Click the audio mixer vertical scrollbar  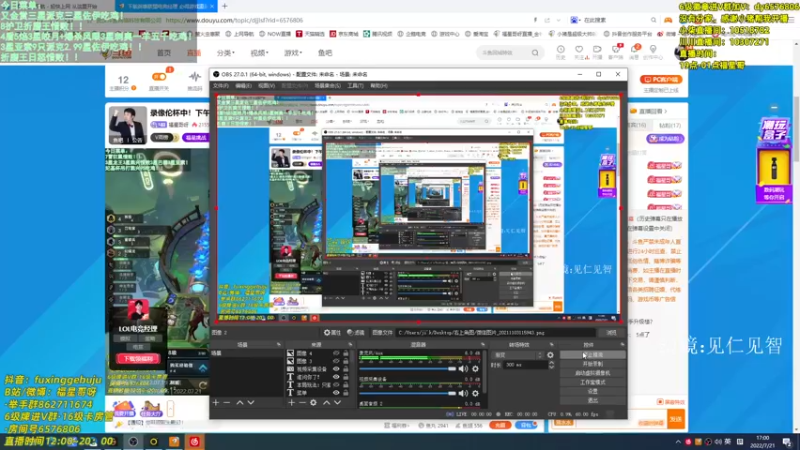(484, 372)
